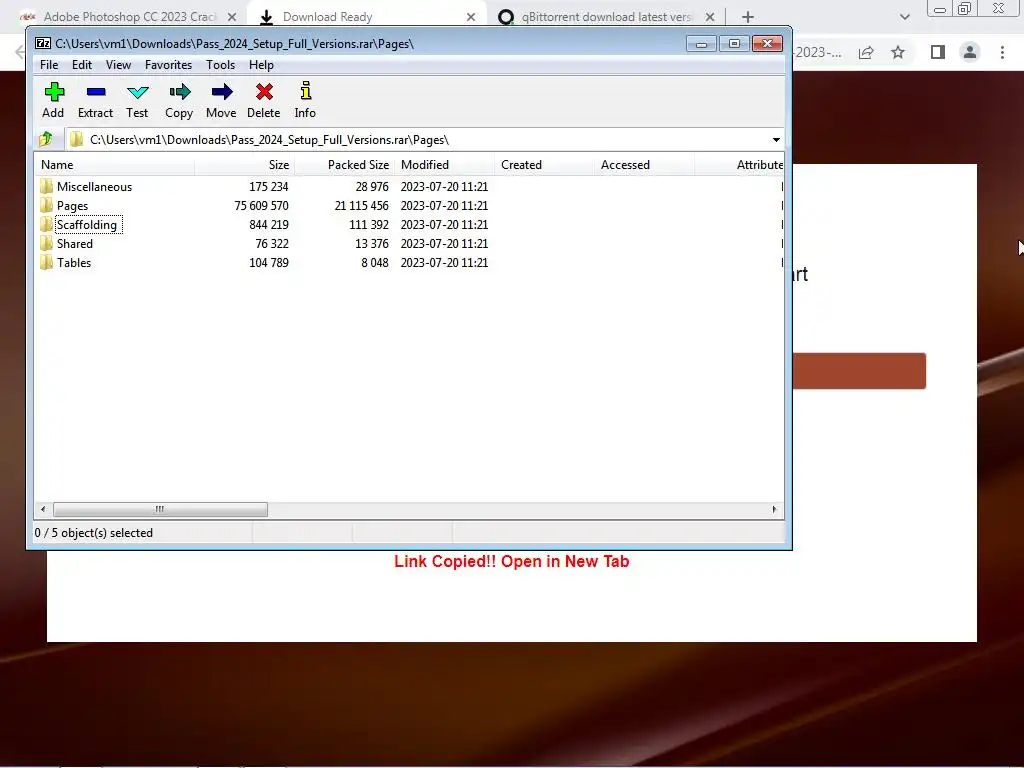Bookmark page with Chrome star icon

(898, 52)
